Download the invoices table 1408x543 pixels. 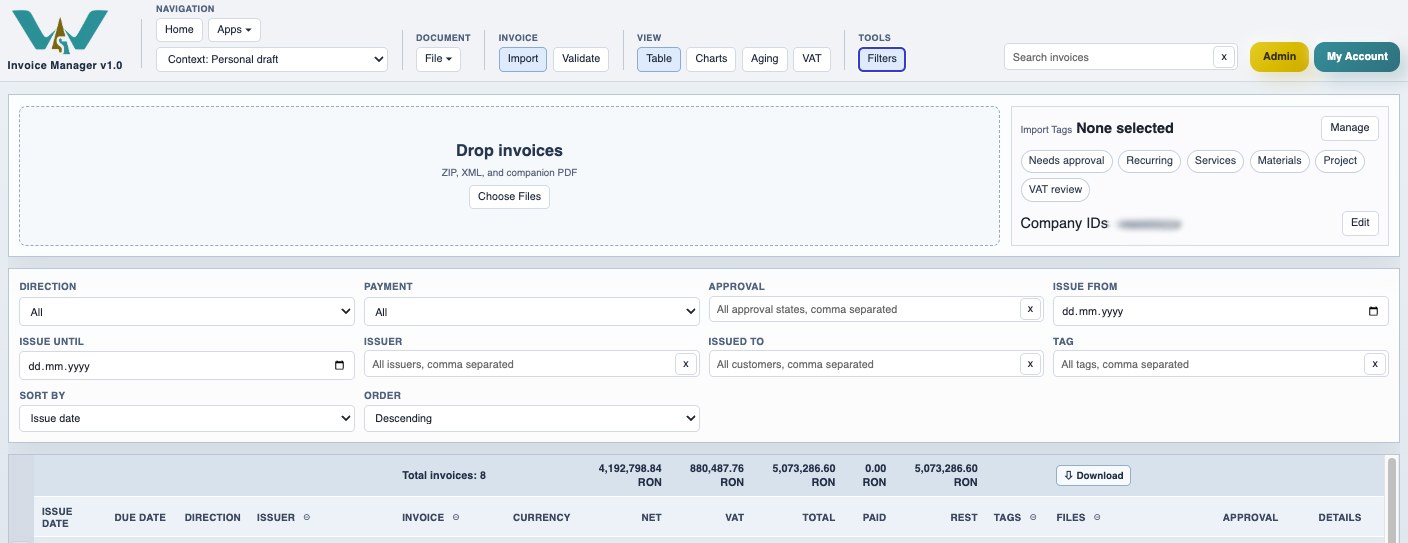1093,476
